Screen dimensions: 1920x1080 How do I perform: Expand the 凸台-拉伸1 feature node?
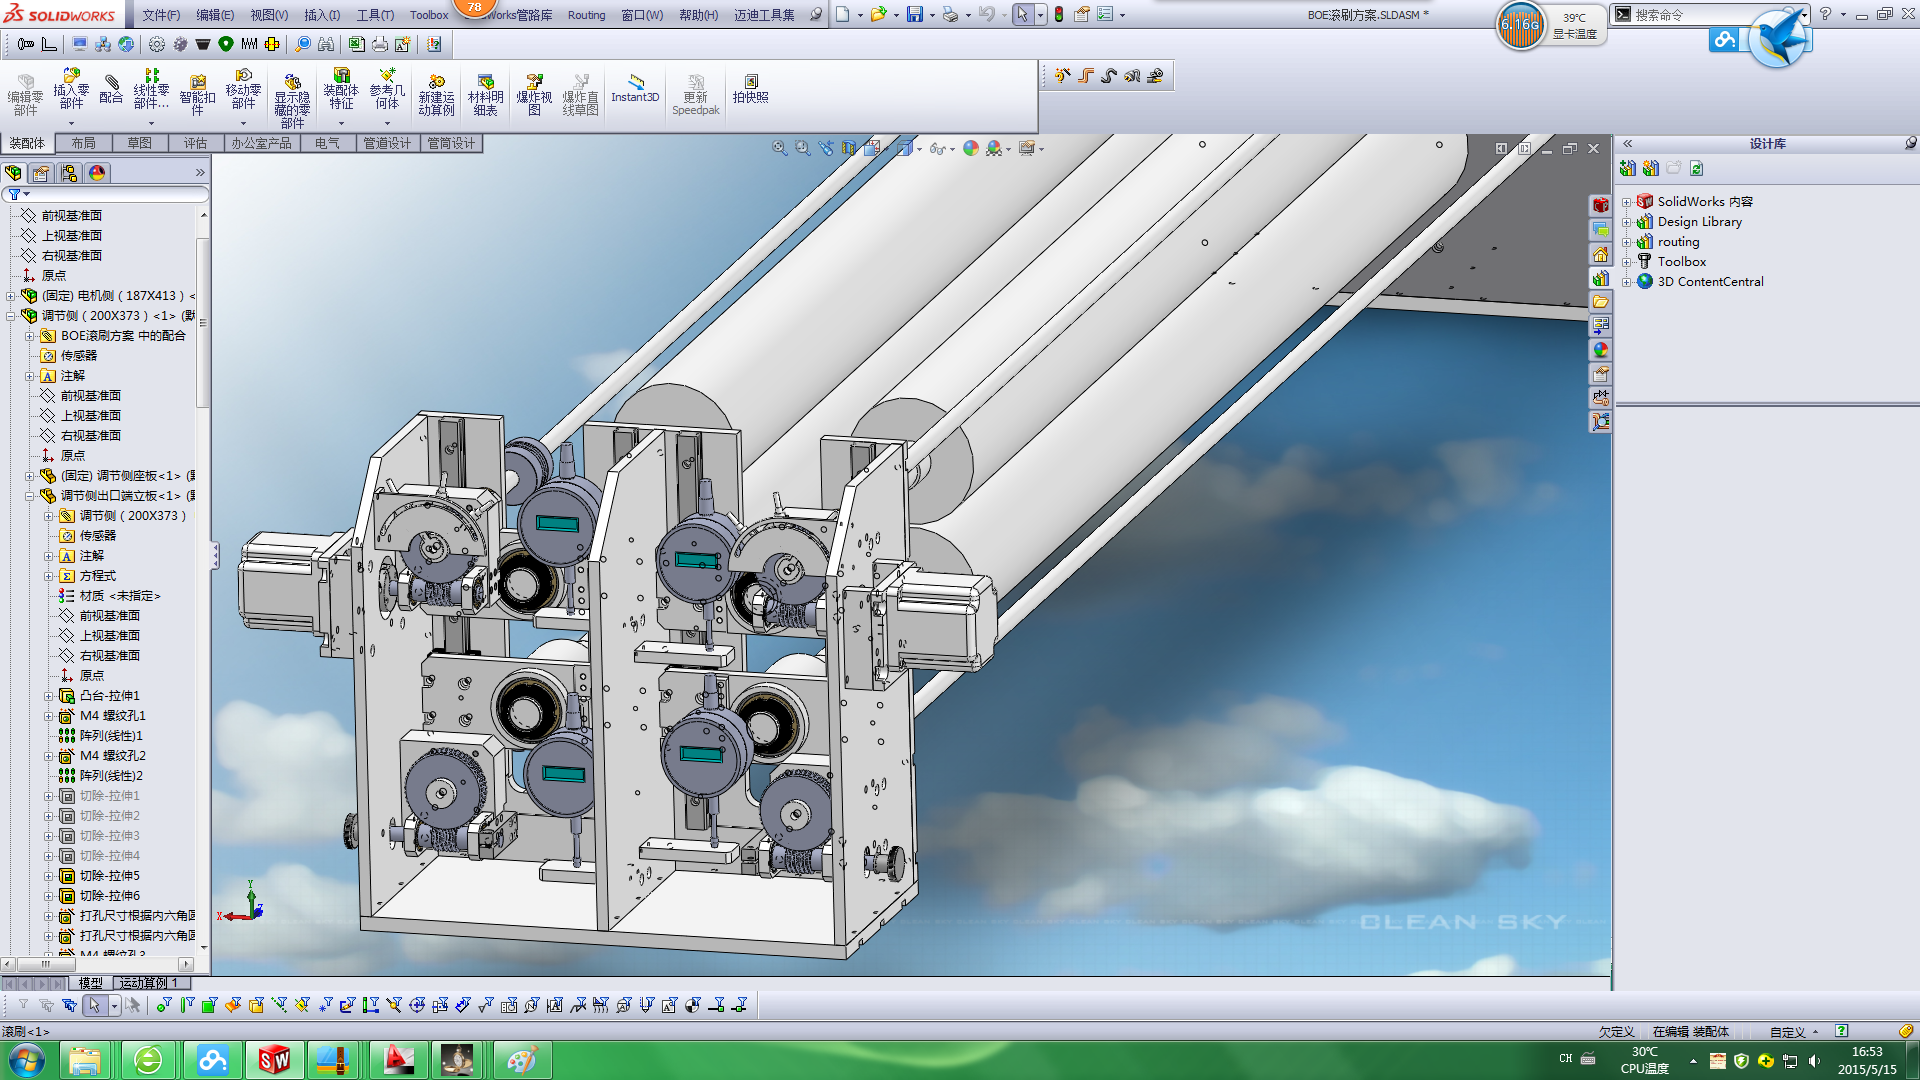click(48, 696)
